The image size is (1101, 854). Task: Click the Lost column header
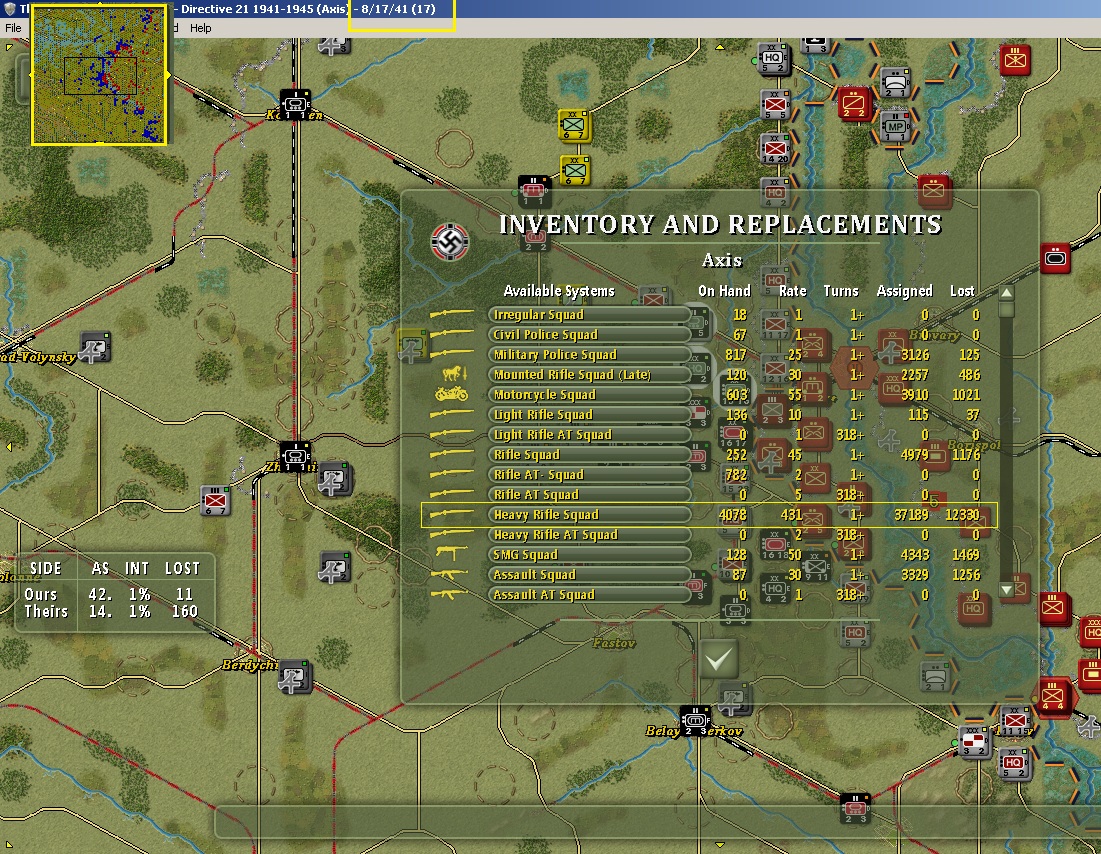click(962, 291)
